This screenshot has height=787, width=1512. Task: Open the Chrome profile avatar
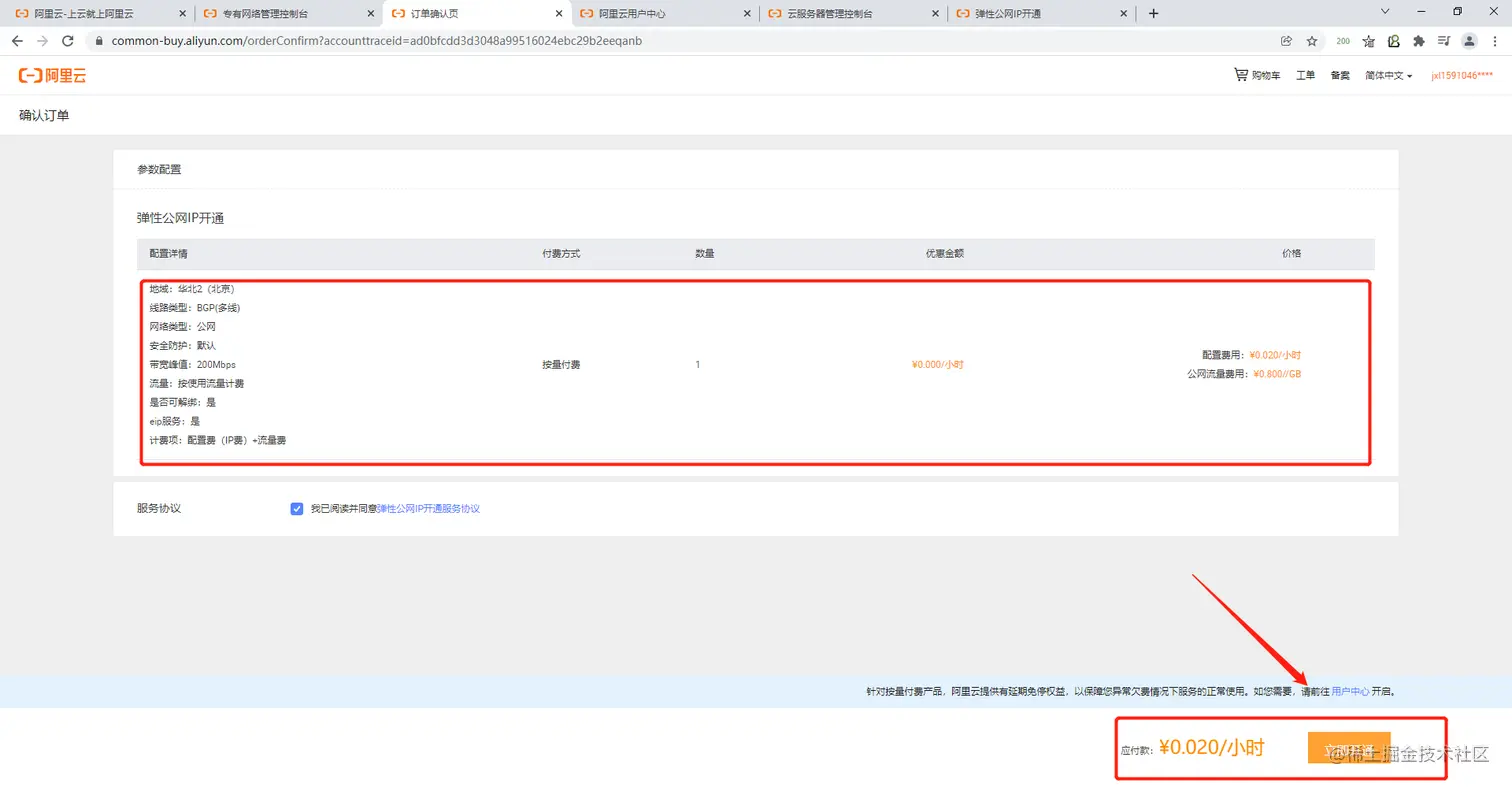pos(1469,41)
